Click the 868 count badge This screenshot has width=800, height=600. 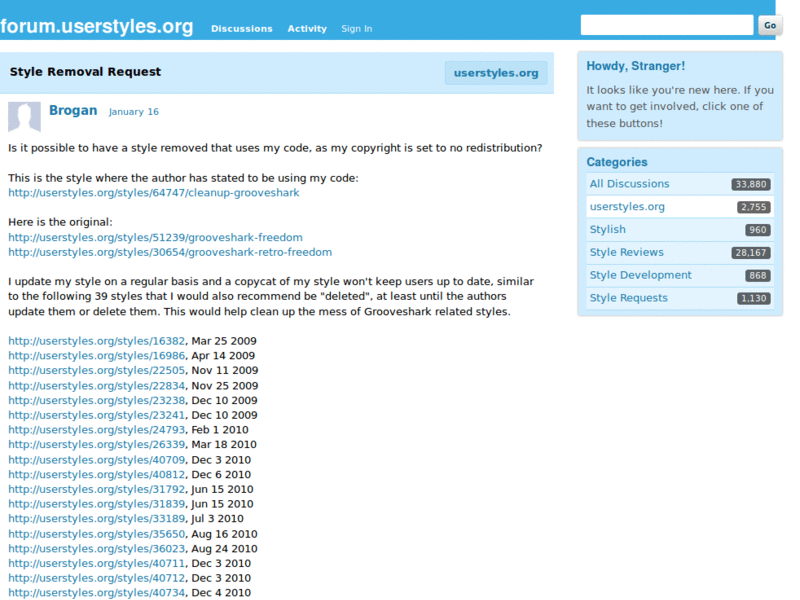[758, 276]
